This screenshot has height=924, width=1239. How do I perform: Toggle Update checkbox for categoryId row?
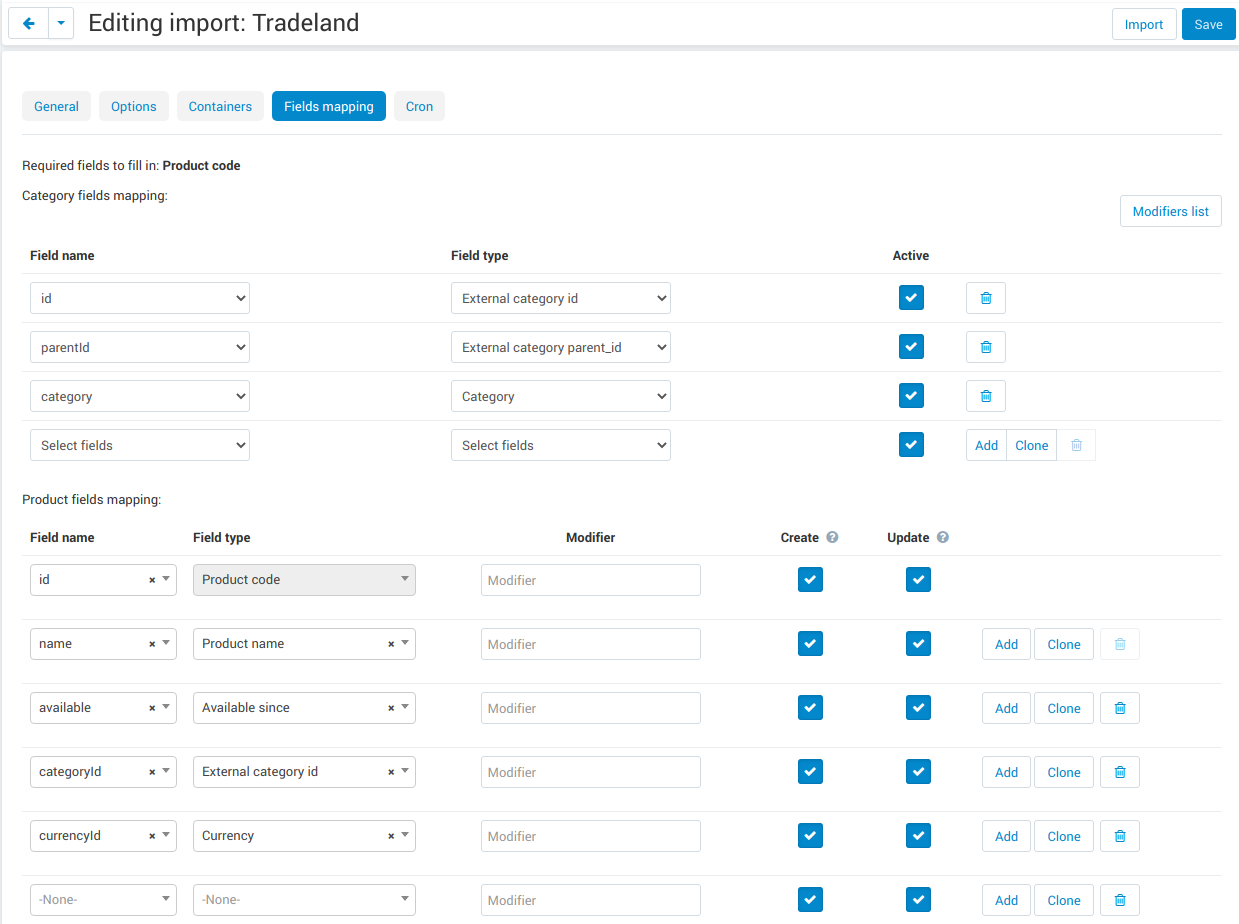point(918,772)
